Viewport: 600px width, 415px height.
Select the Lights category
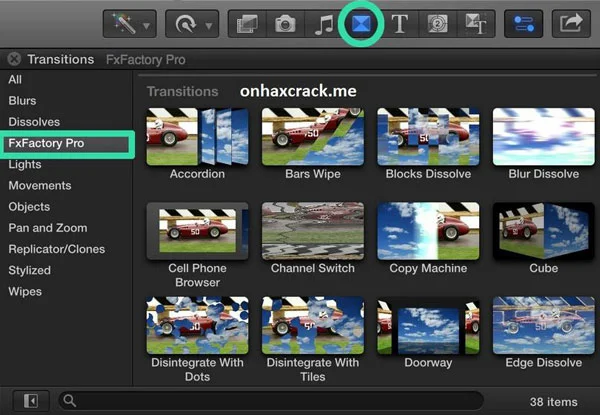tap(25, 164)
